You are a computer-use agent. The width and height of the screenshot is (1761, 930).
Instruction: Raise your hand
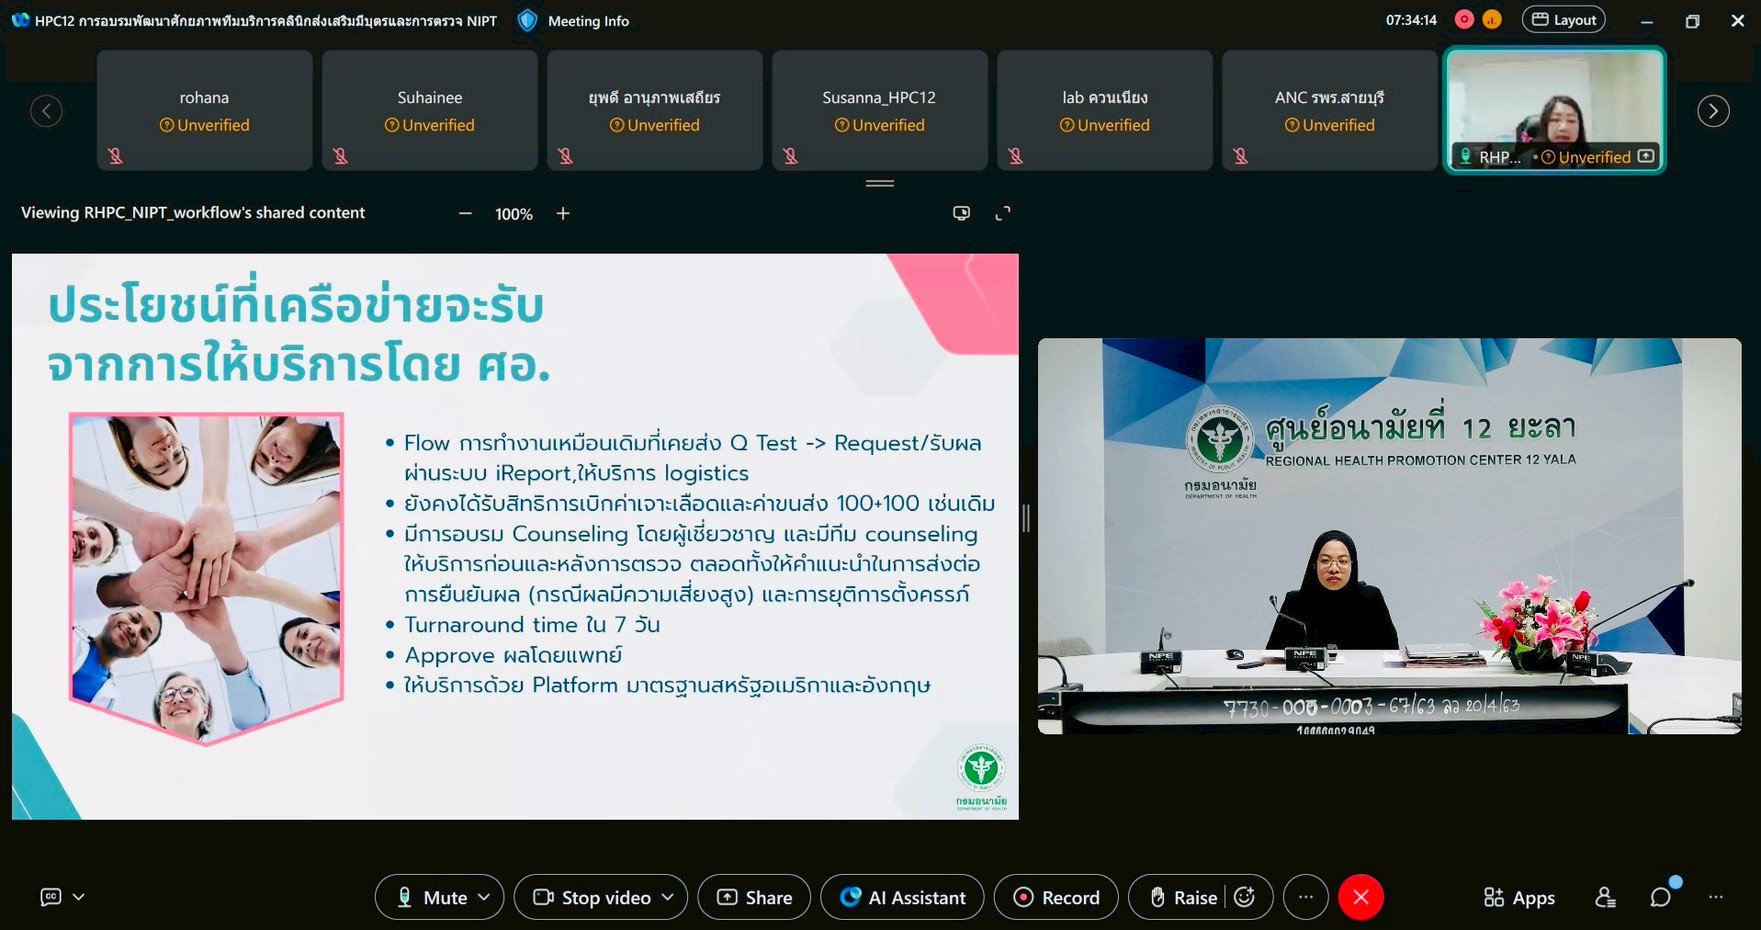[1184, 897]
